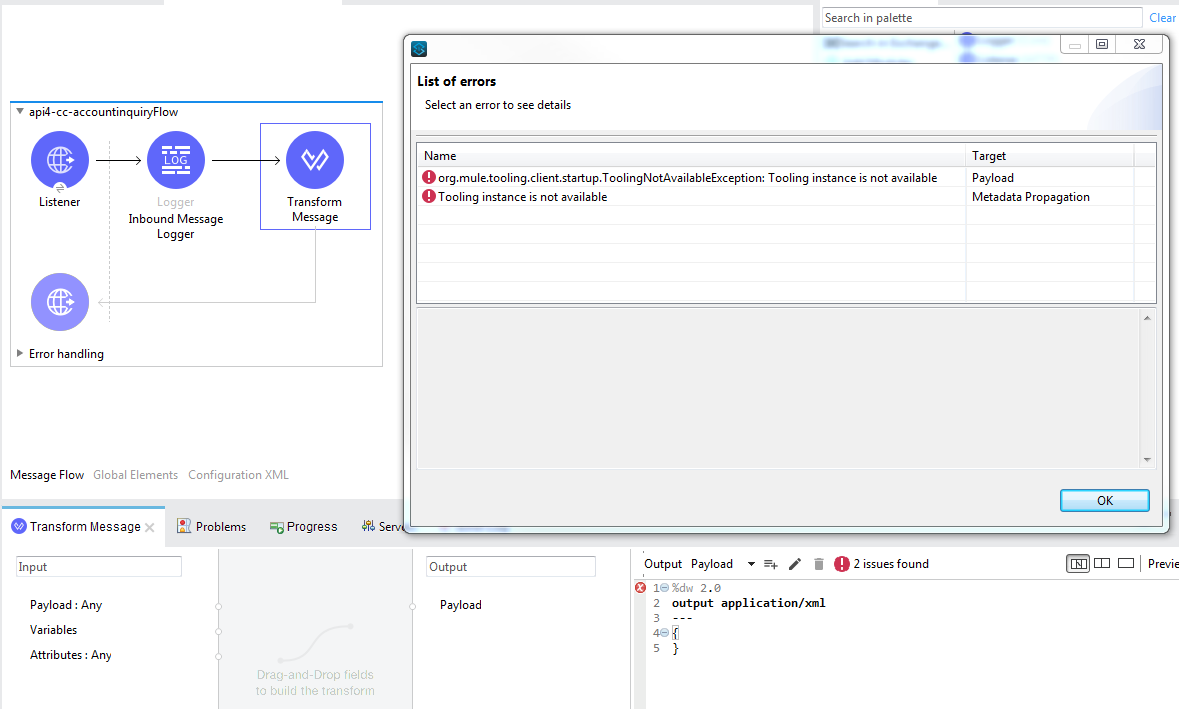Viewport: 1179px width, 709px height.
Task: Switch to graphics and source split view
Action: coord(1077,564)
